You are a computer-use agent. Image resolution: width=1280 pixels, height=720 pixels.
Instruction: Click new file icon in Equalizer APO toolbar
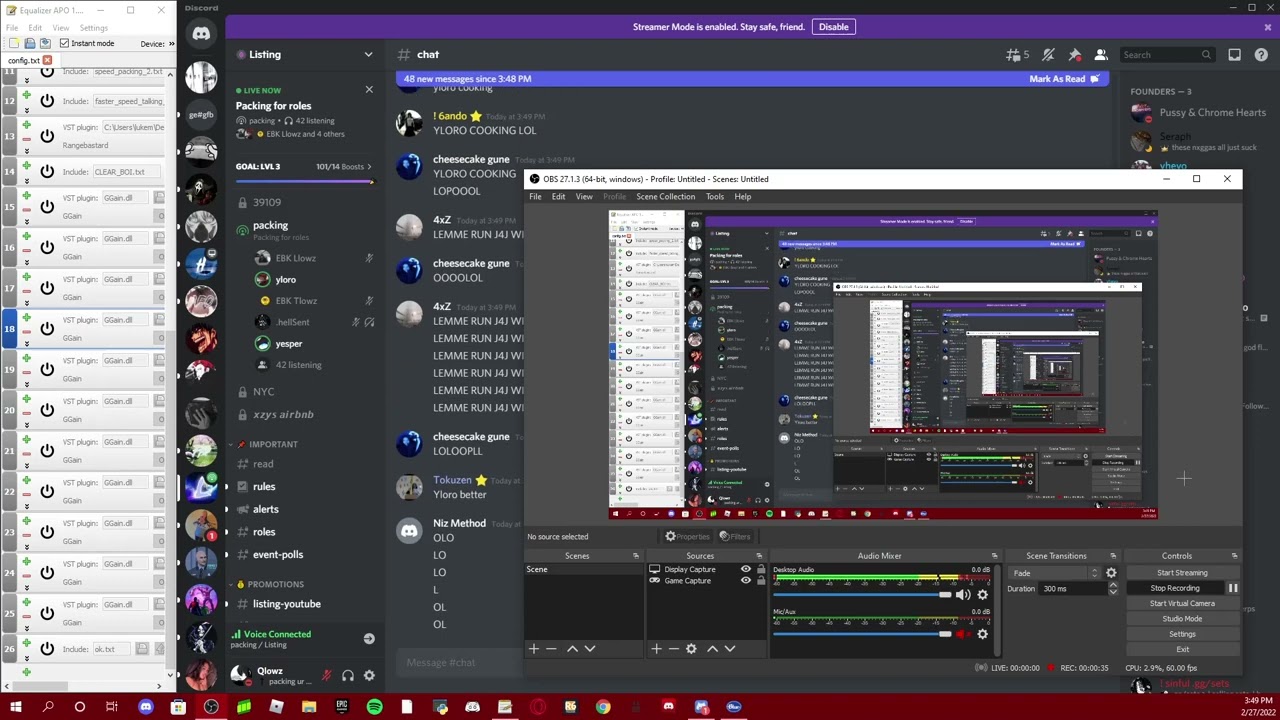tap(14, 43)
